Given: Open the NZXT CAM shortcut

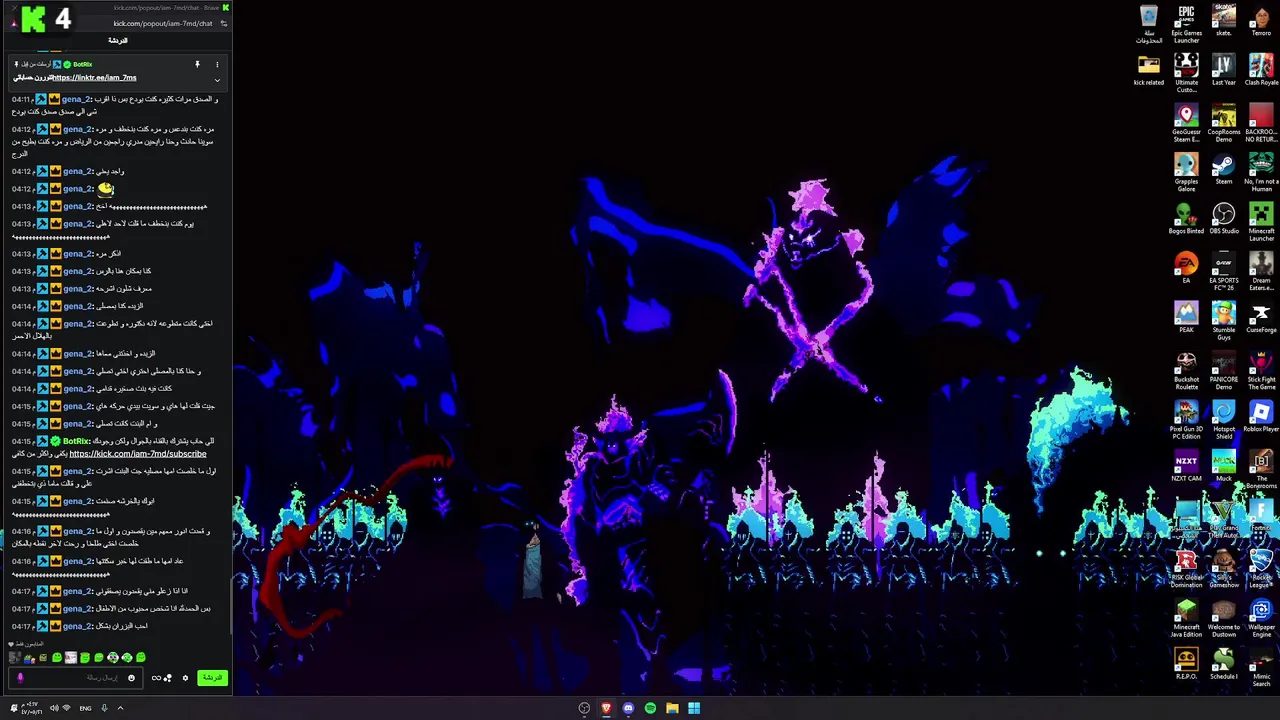Looking at the screenshot, I should click(x=1186, y=464).
